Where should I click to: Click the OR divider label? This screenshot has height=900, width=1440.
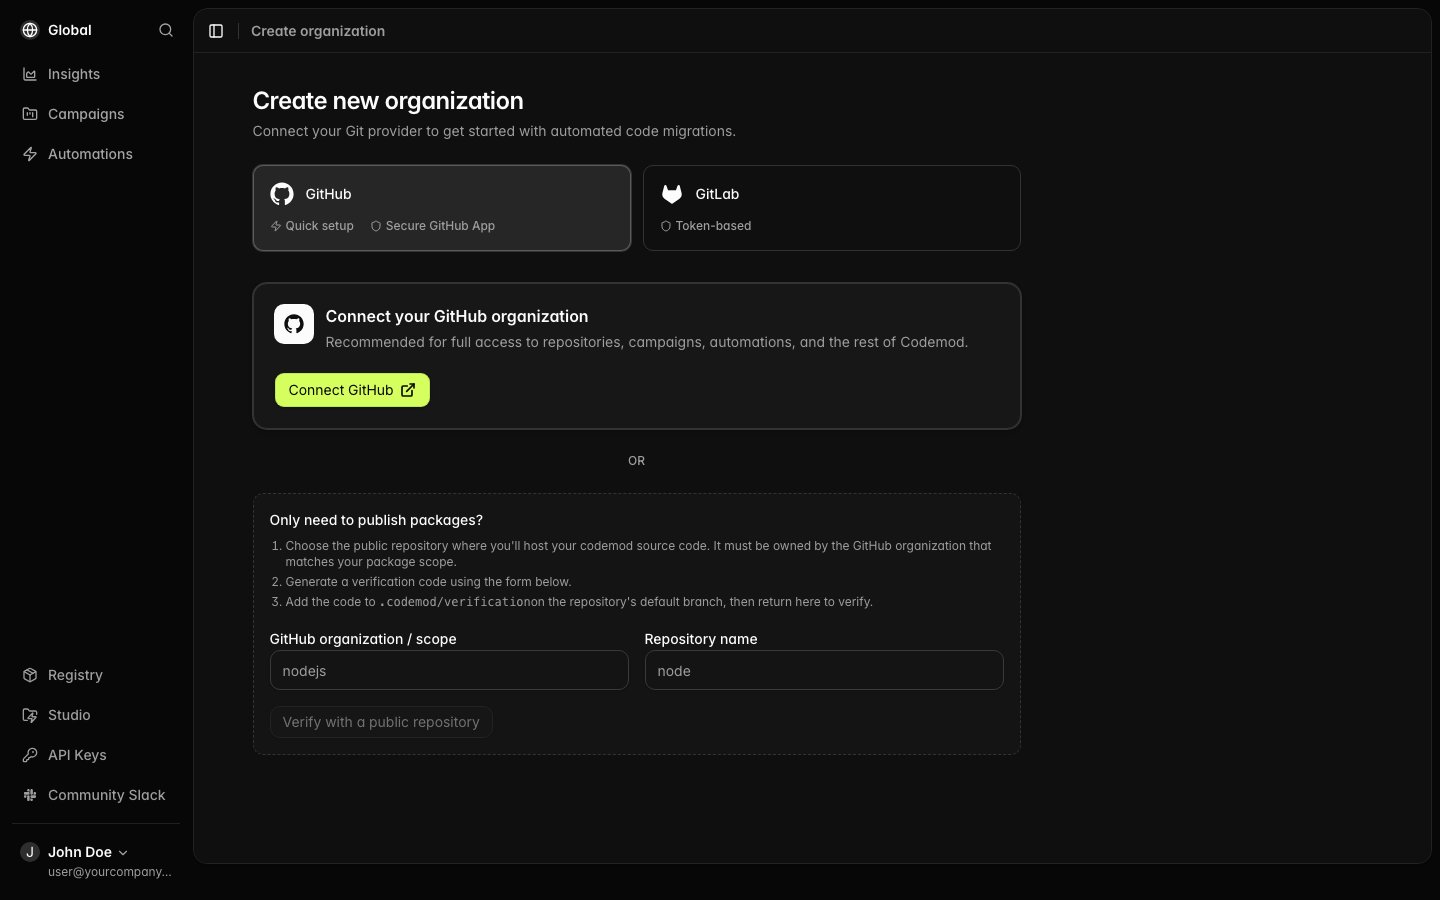(636, 461)
